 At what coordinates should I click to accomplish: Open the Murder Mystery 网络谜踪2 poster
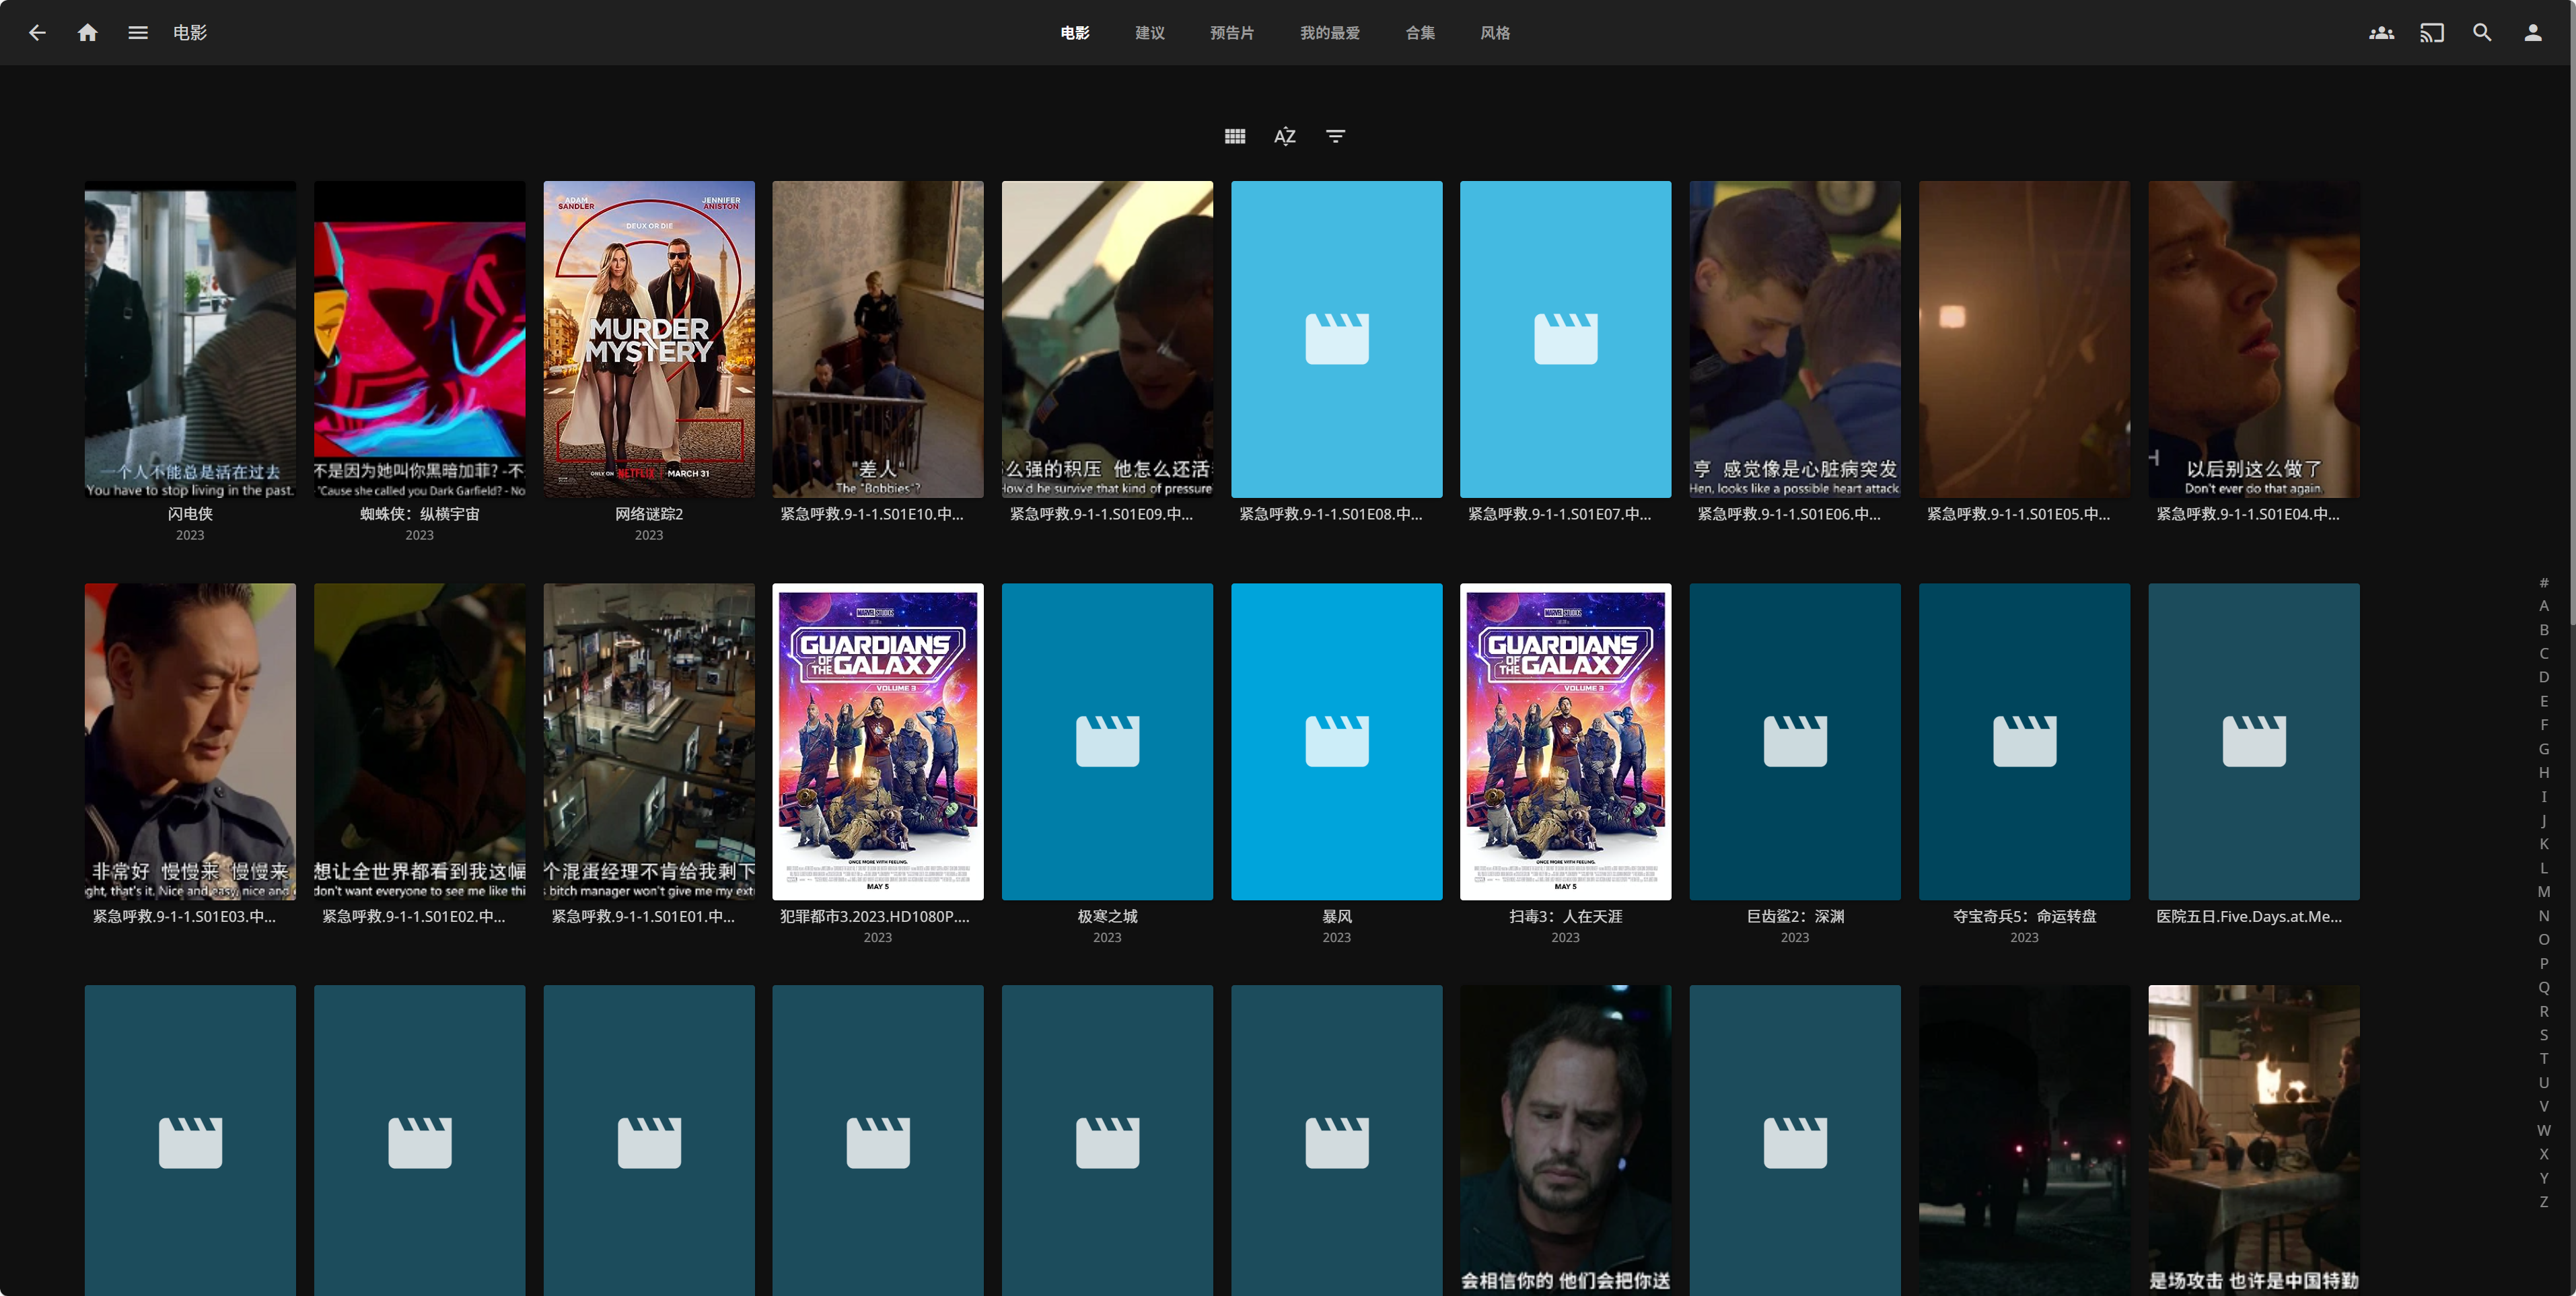649,339
